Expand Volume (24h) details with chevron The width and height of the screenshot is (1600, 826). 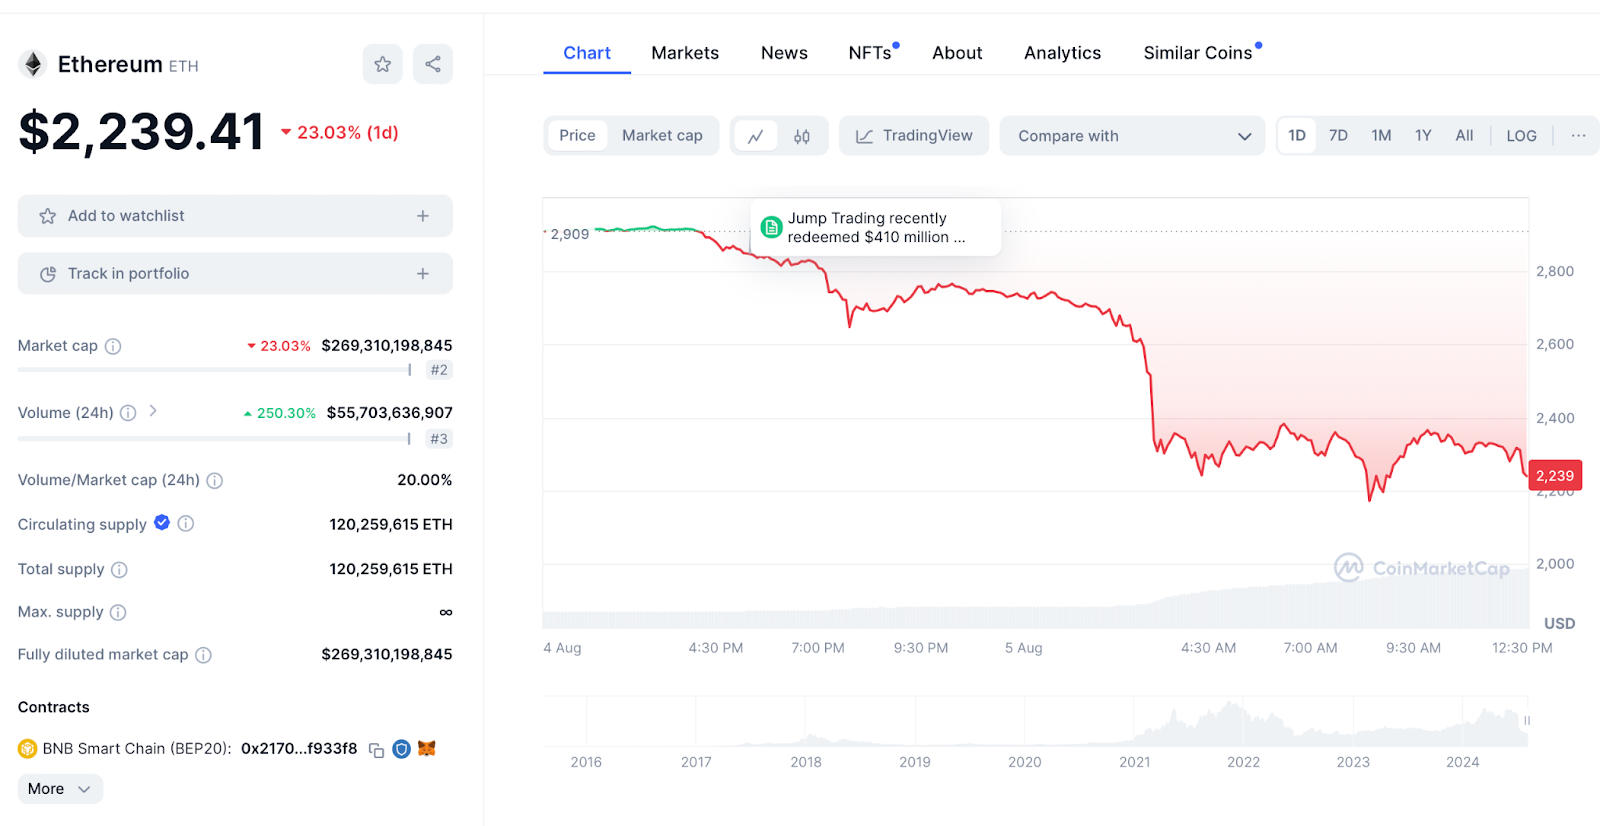click(x=153, y=411)
